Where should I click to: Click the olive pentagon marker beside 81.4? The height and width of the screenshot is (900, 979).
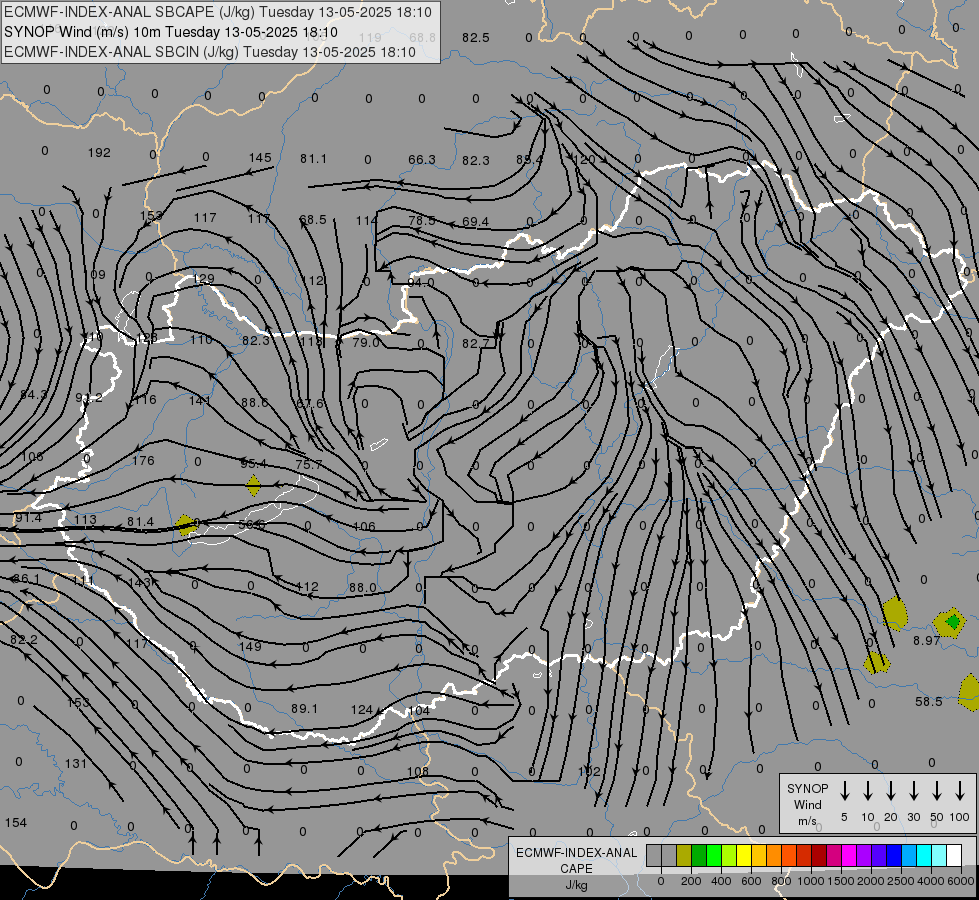click(x=185, y=525)
